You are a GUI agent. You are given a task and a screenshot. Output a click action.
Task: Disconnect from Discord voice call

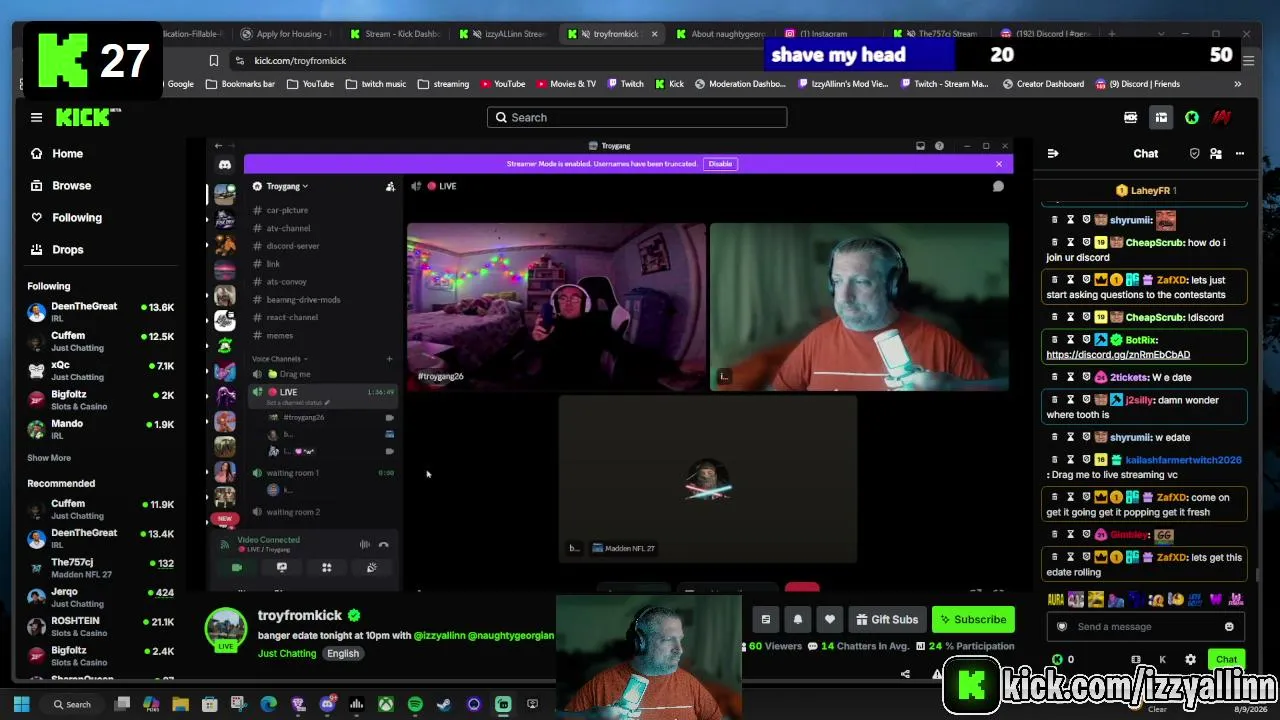384,544
